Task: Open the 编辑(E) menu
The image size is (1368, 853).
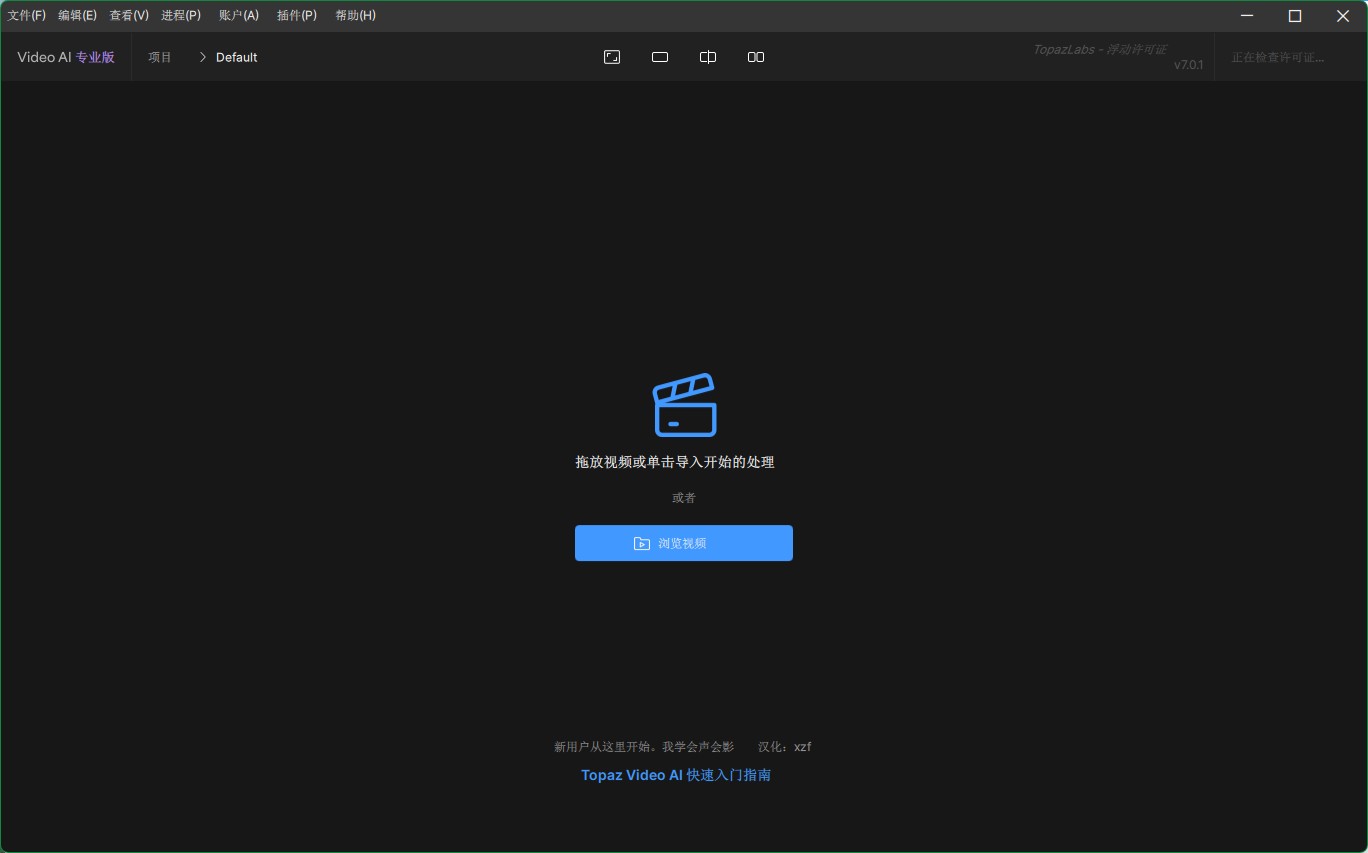Action: coord(77,15)
